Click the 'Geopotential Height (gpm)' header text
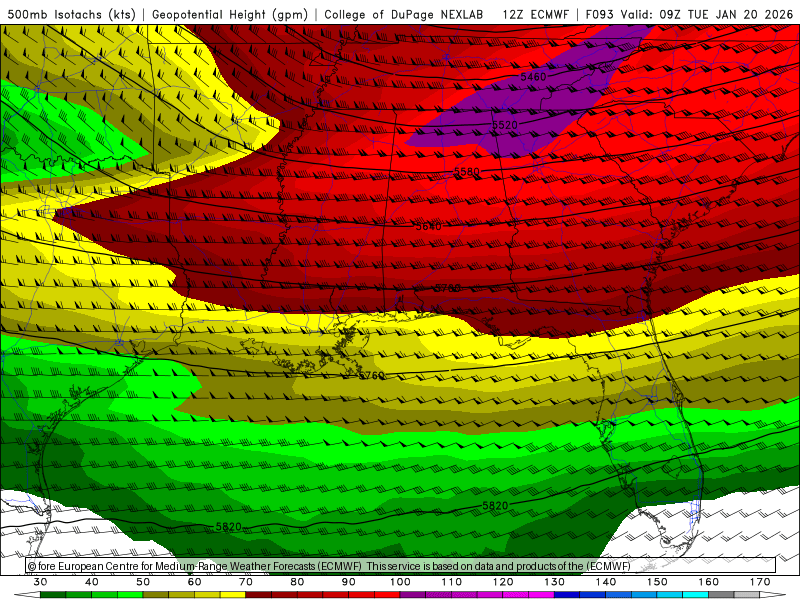 click(230, 14)
